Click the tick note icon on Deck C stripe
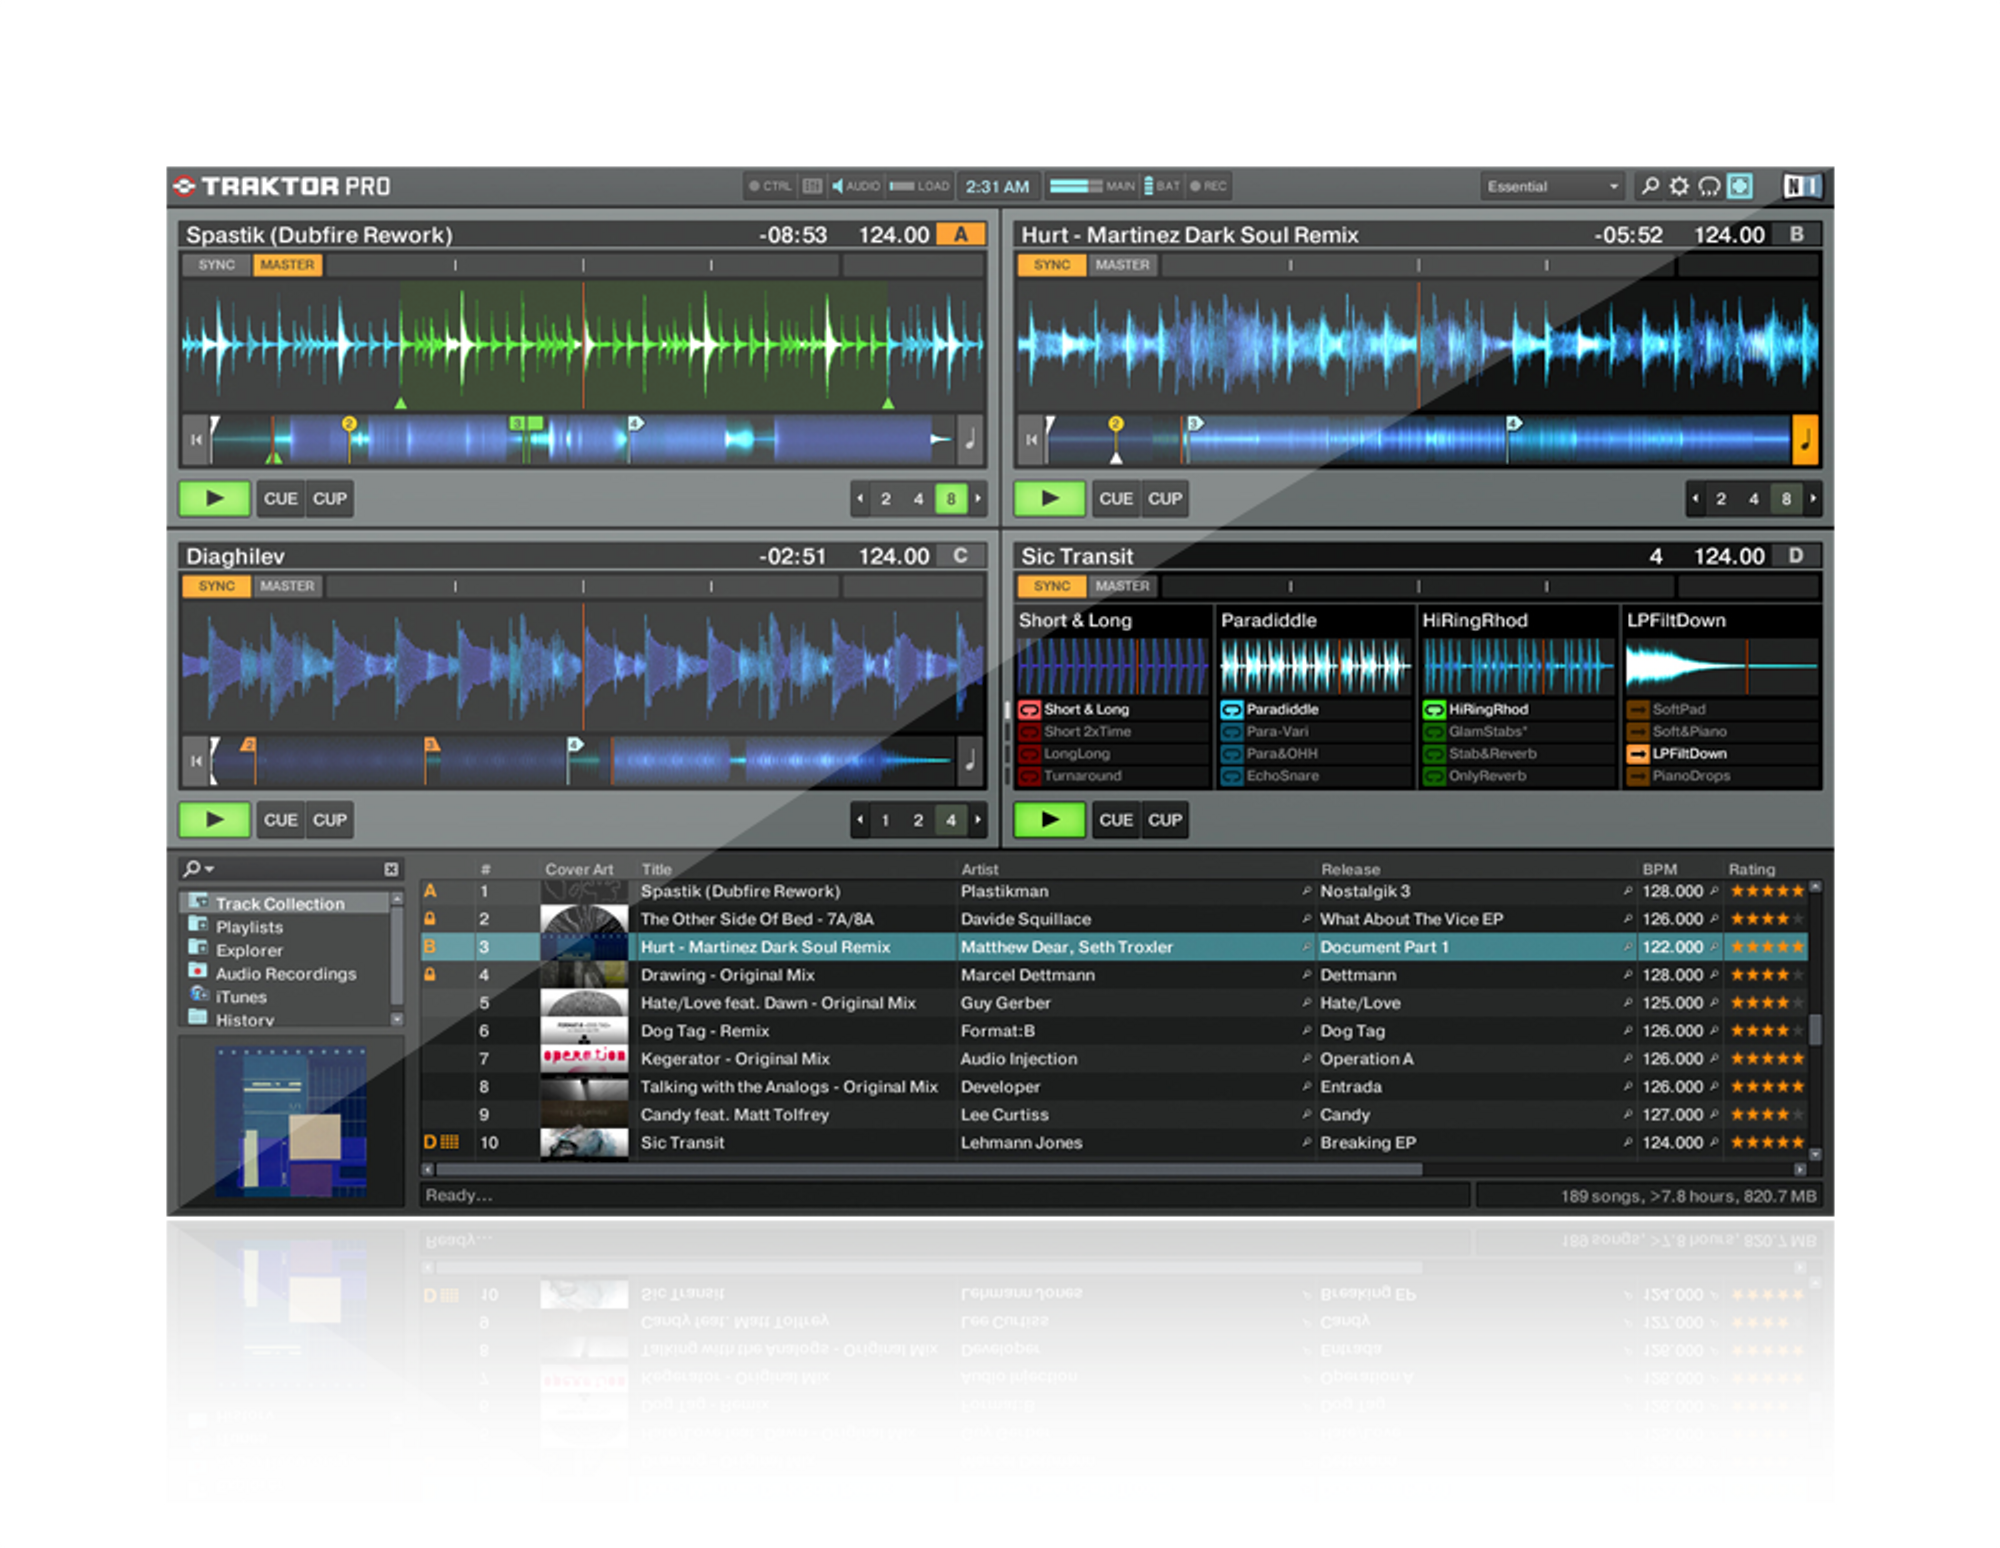 point(970,761)
